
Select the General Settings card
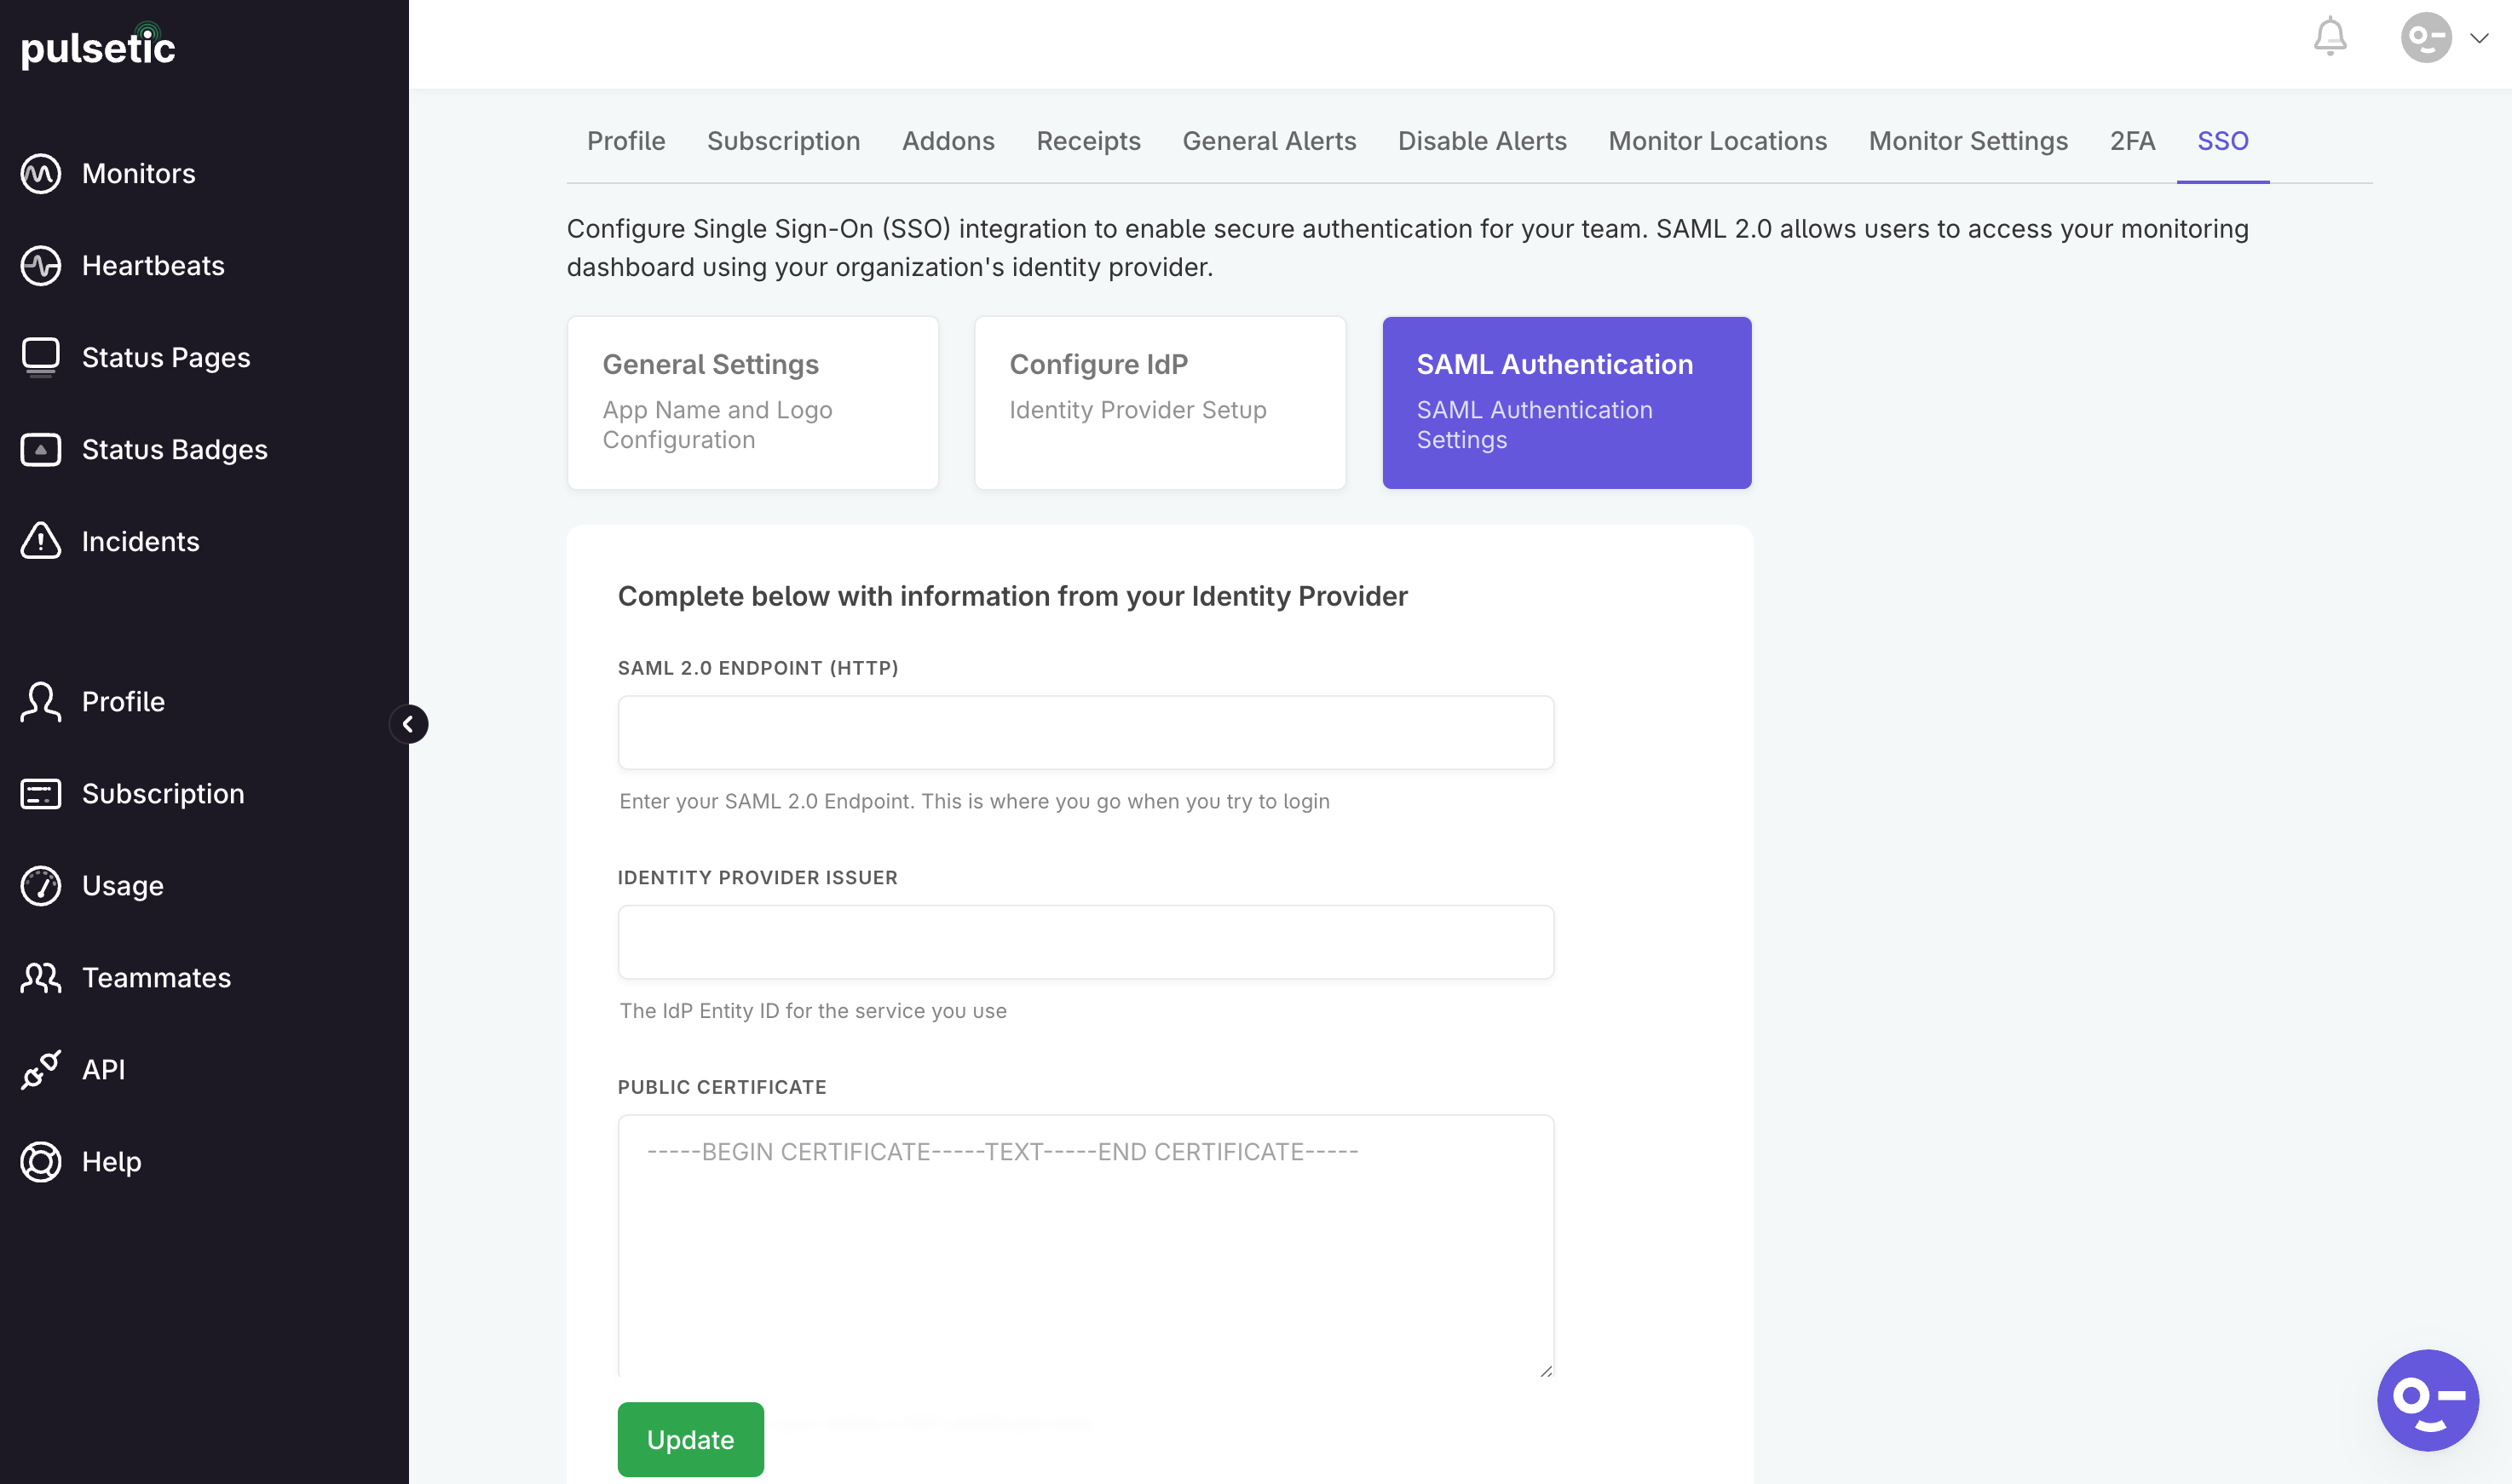752,401
